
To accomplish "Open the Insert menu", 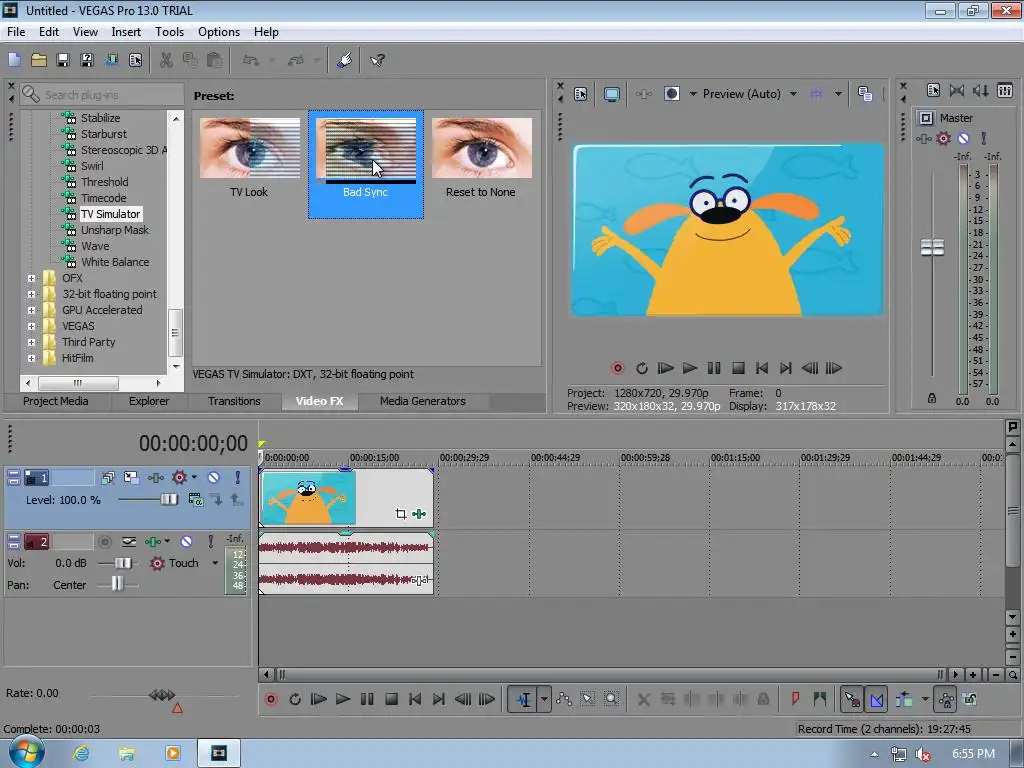I will click(x=126, y=31).
